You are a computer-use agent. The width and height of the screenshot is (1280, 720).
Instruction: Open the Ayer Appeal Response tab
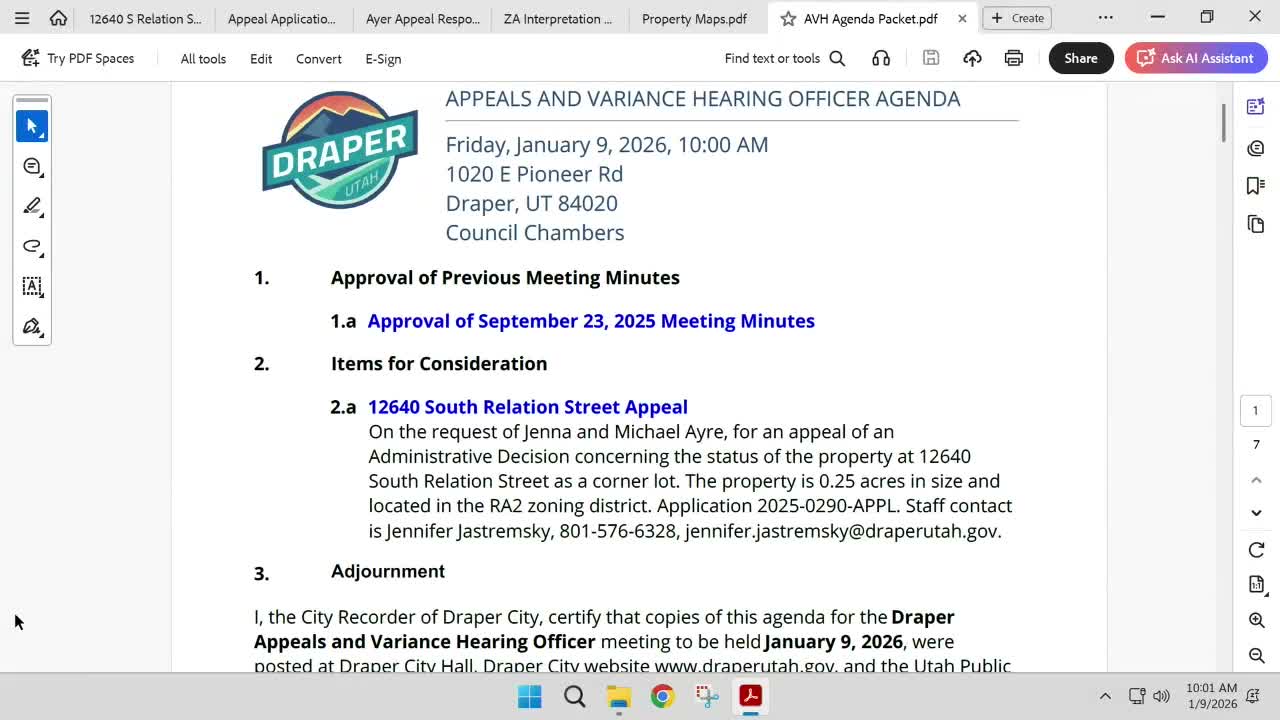[x=423, y=18]
